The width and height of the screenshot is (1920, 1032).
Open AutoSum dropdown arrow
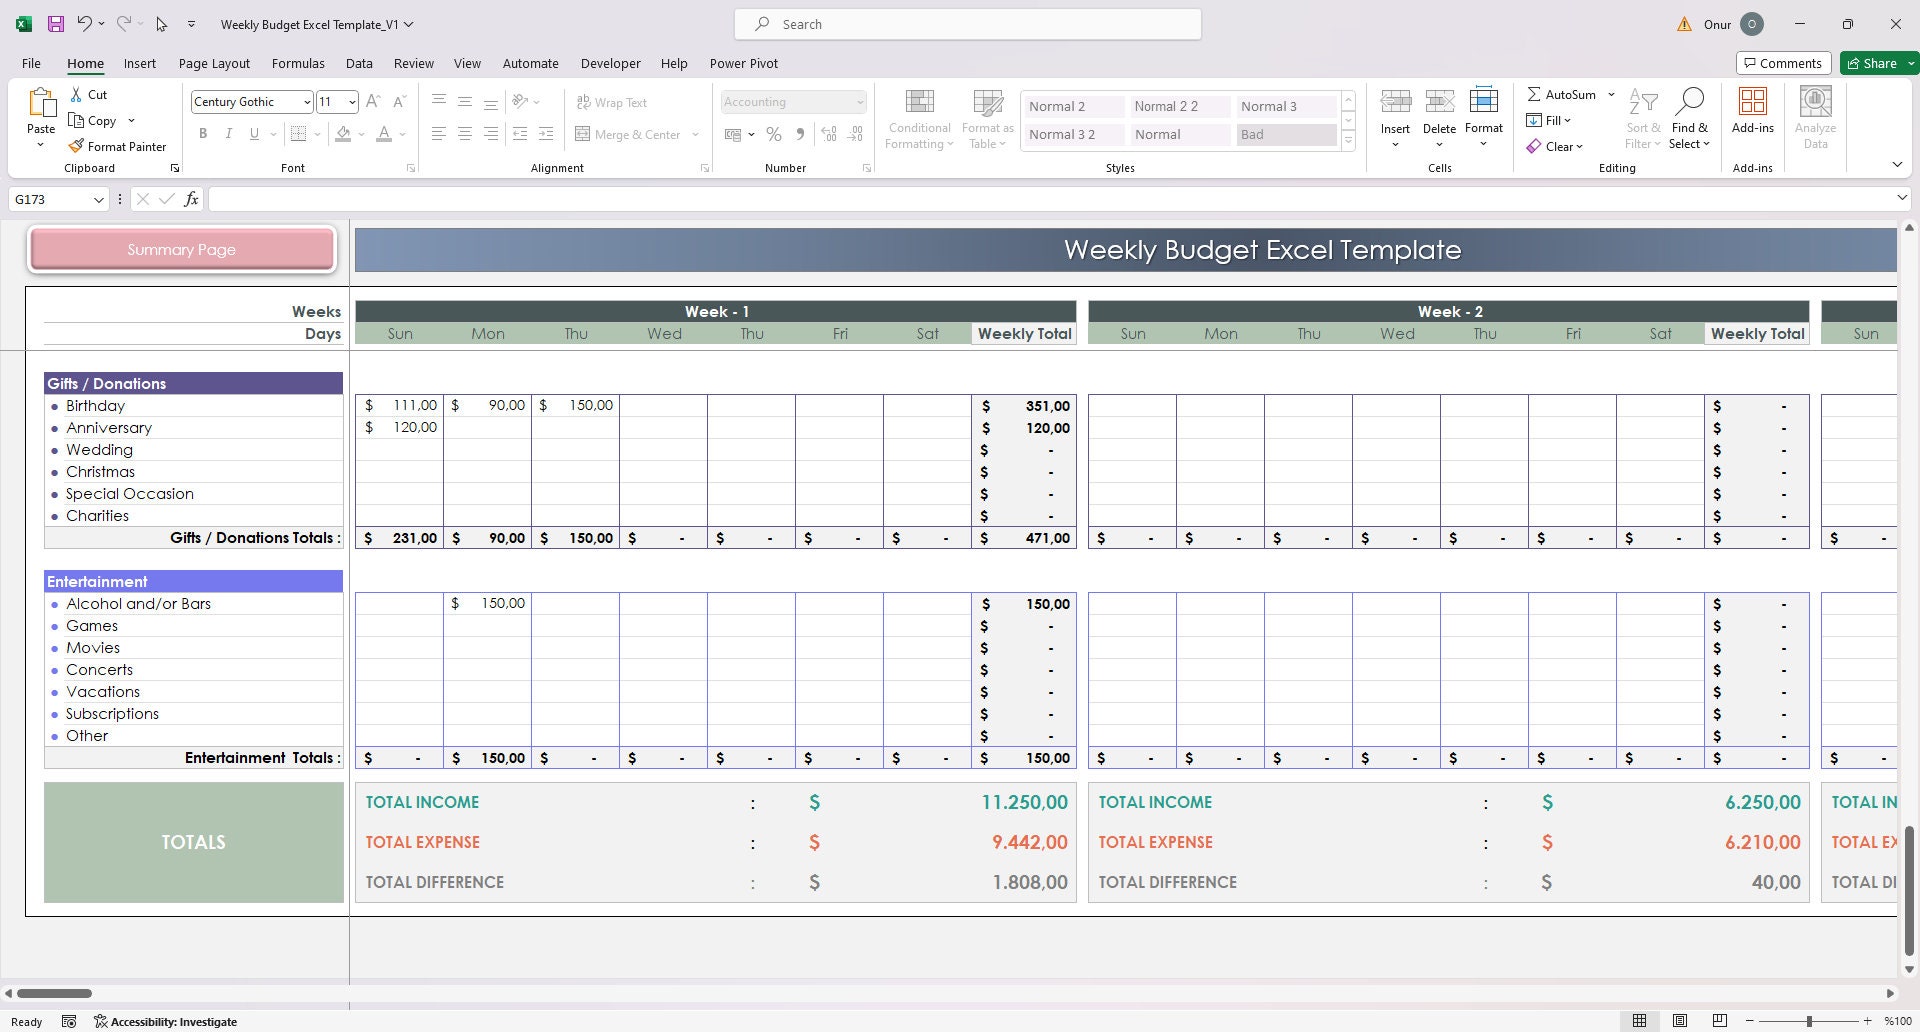(x=1611, y=94)
